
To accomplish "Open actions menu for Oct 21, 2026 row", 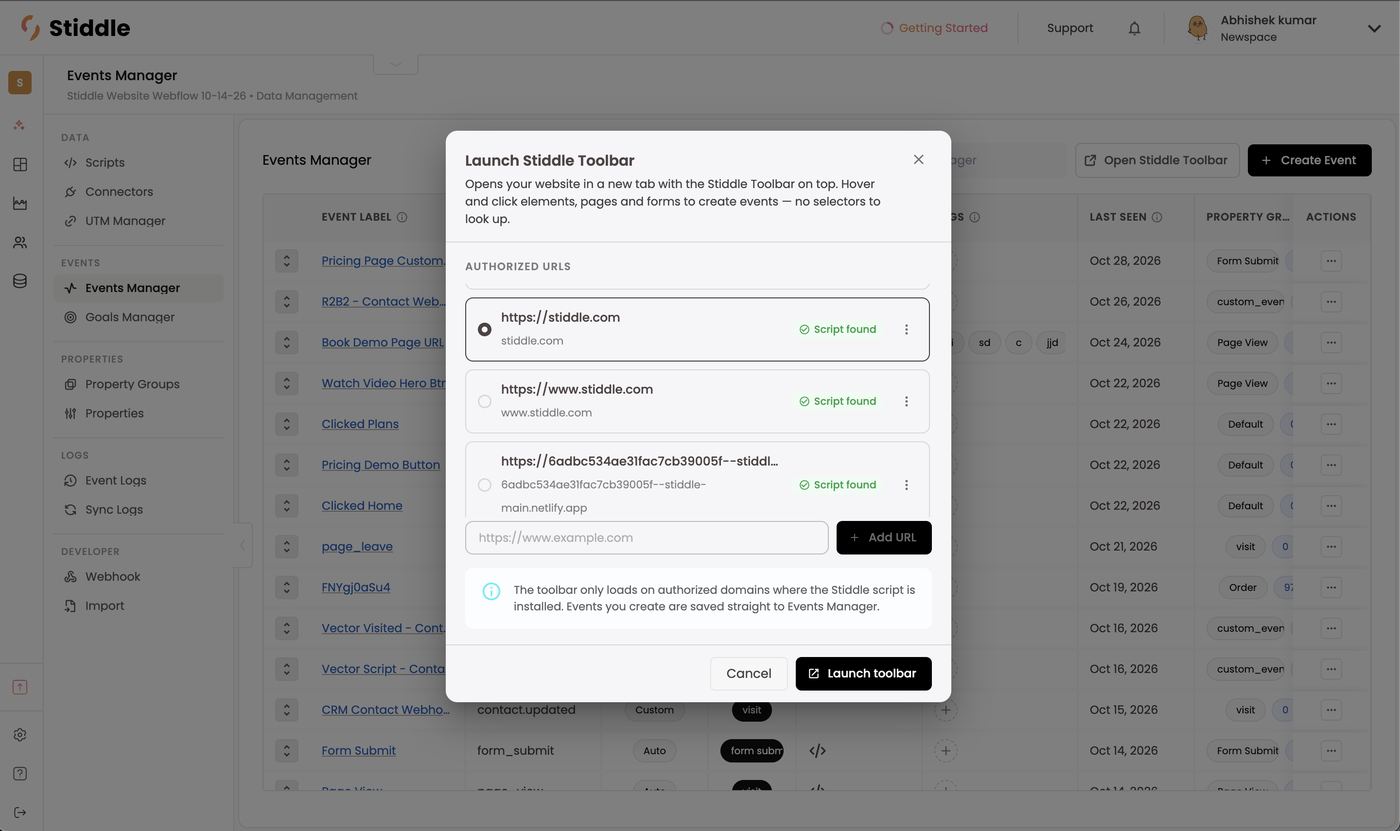I will (1331, 547).
